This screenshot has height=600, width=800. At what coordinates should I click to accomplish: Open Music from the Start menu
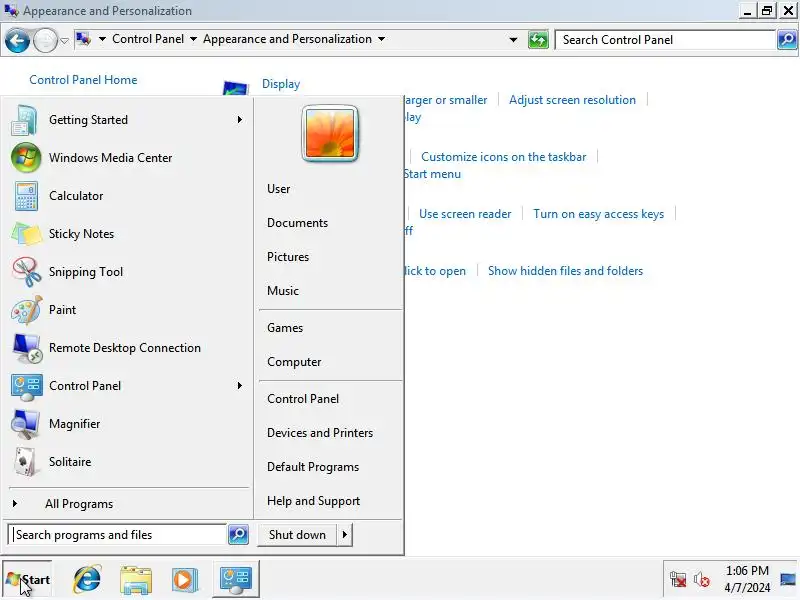(283, 291)
